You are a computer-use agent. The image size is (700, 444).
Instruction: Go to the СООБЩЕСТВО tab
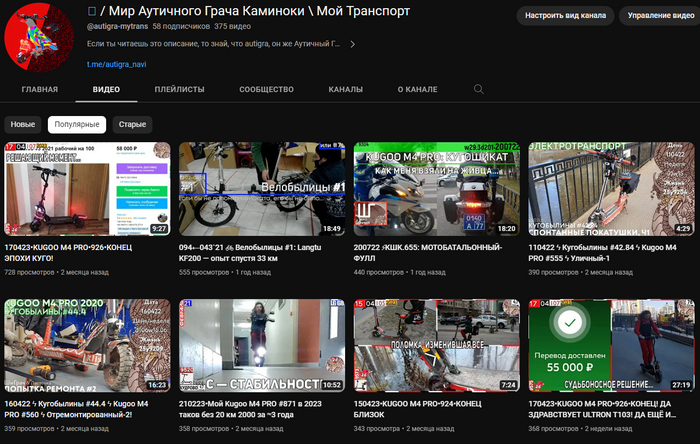pos(266,89)
